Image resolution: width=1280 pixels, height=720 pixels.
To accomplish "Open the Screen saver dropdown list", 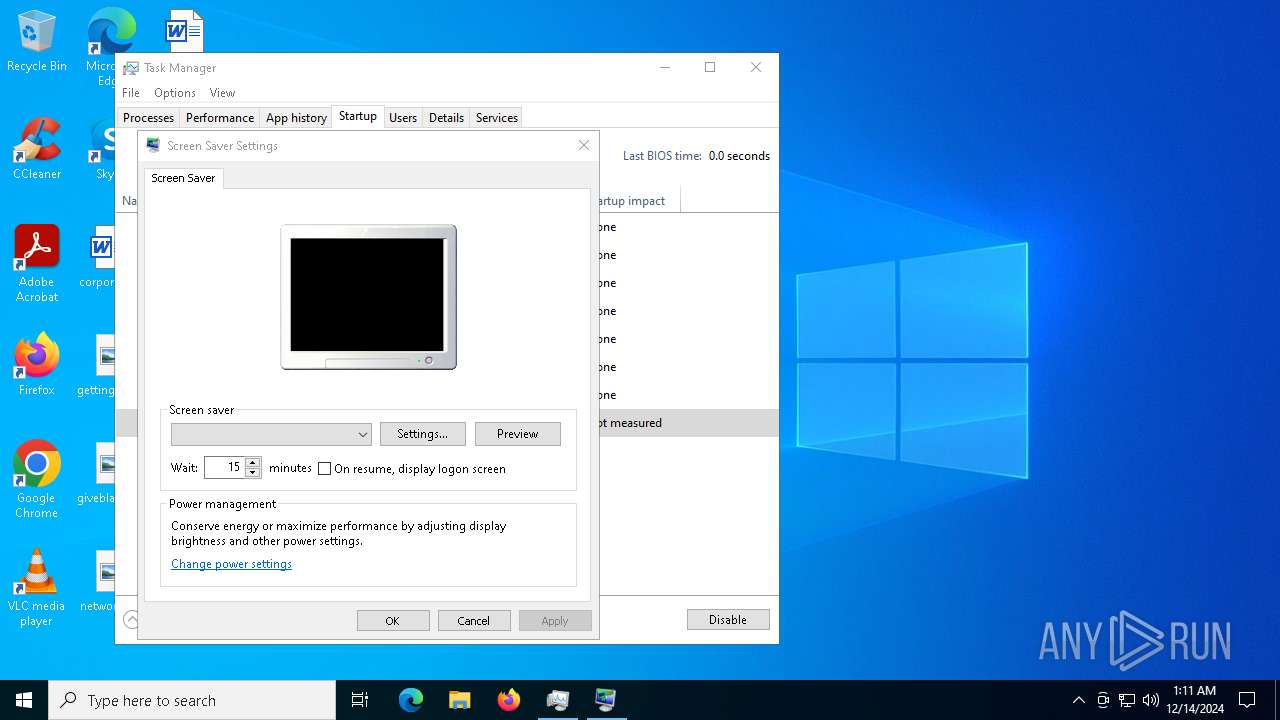I will 271,434.
